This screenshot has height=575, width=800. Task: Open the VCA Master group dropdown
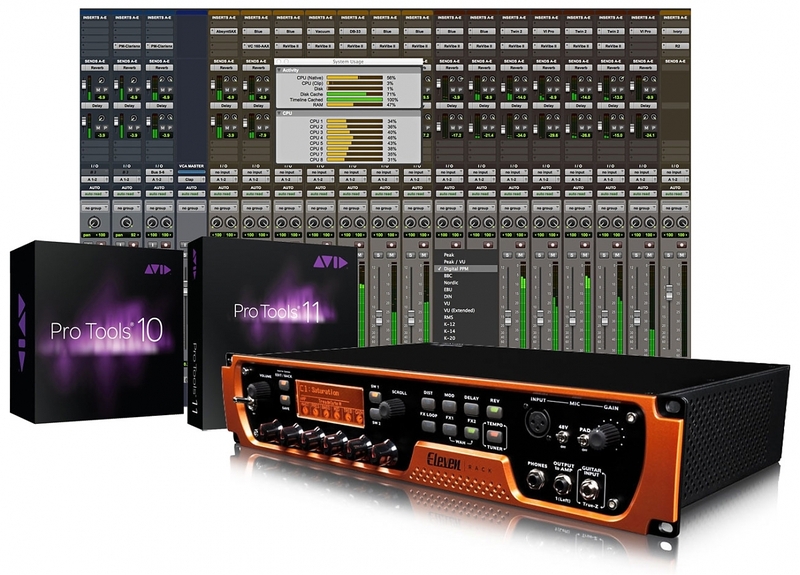(191, 208)
